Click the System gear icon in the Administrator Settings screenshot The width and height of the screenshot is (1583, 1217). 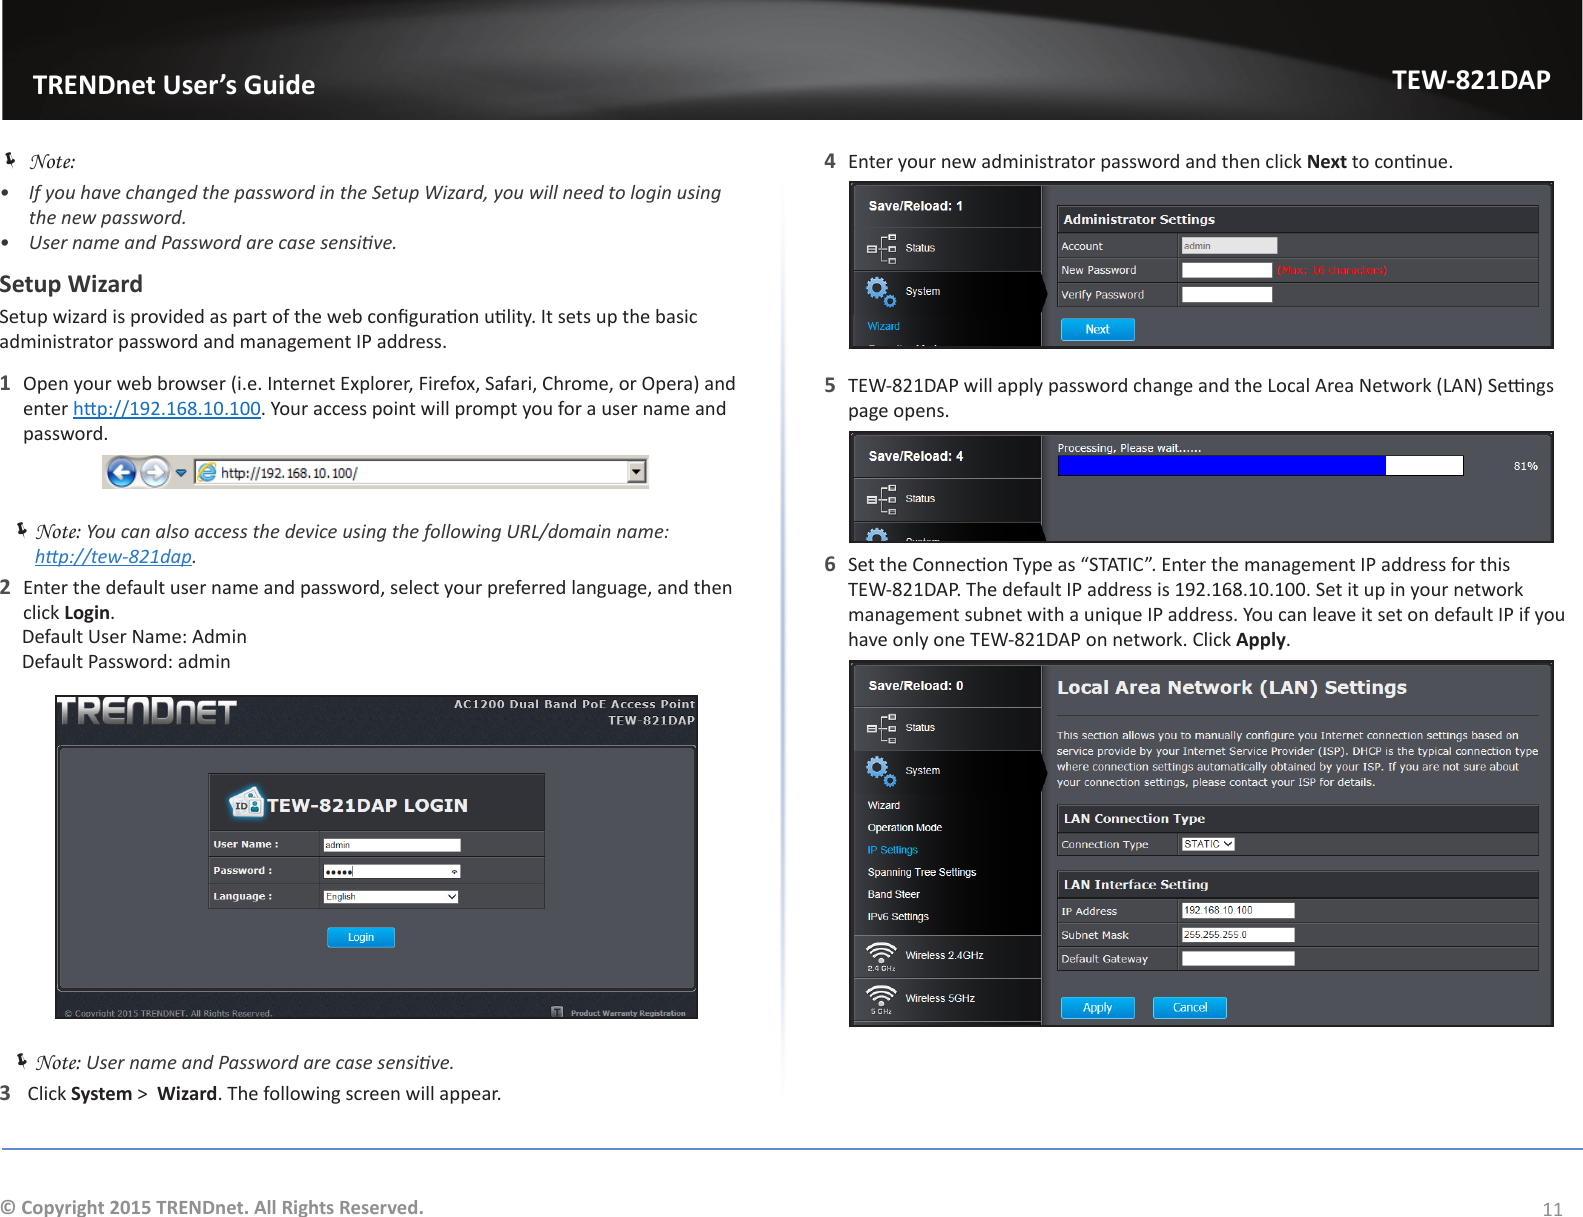point(881,291)
